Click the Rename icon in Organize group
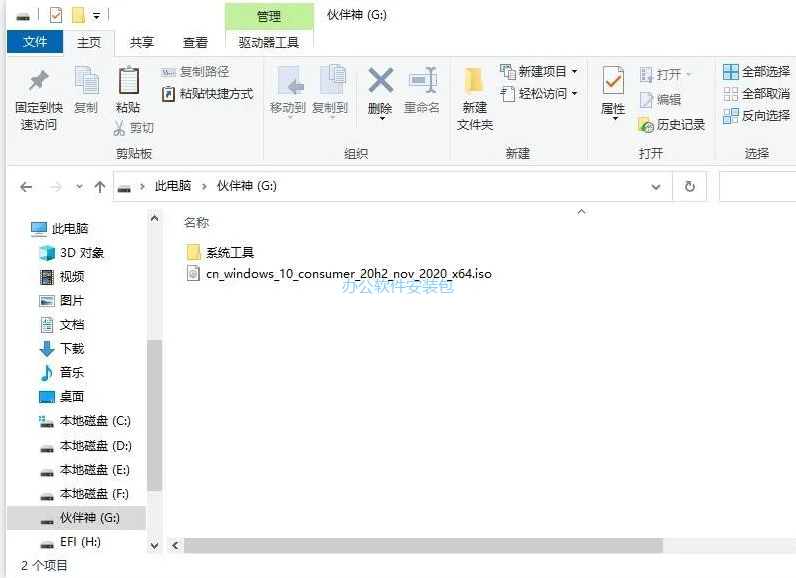Image resolution: width=796 pixels, height=578 pixels. click(x=421, y=82)
